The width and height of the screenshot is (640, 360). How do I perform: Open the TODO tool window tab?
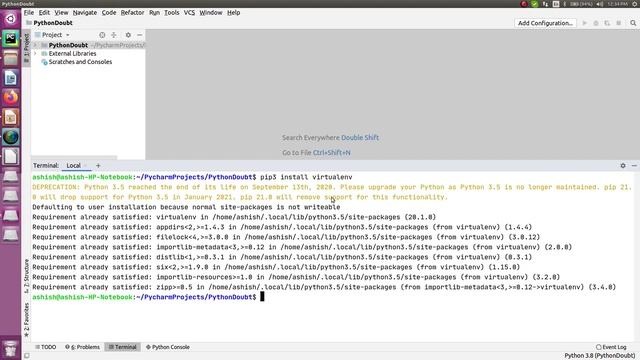point(46,347)
